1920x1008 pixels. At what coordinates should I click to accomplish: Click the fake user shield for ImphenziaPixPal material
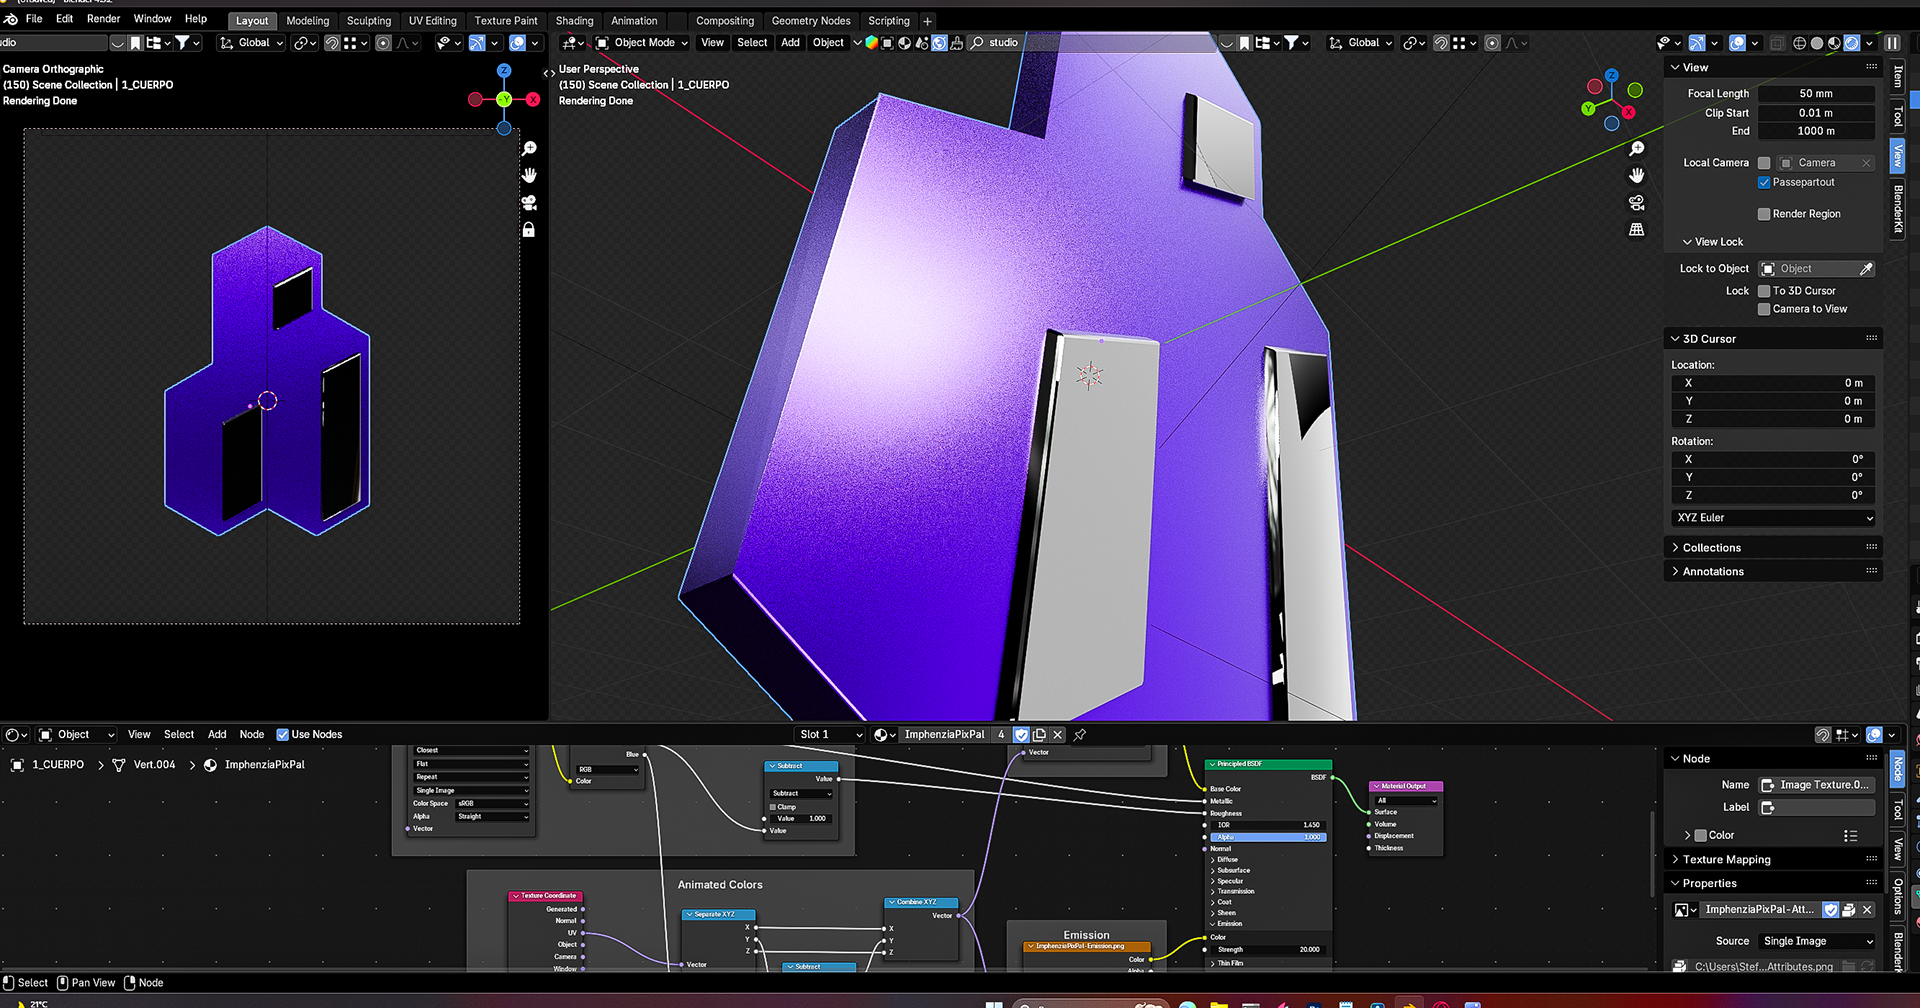tap(1021, 735)
